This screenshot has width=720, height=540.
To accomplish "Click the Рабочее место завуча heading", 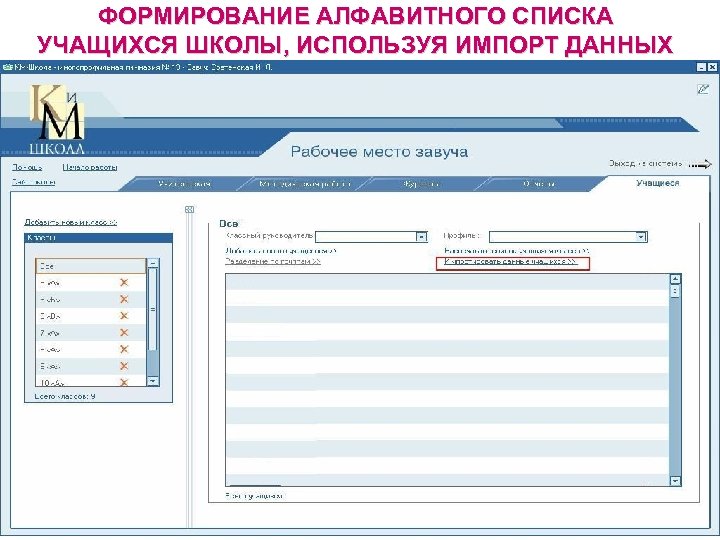I will pyautogui.click(x=379, y=152).
